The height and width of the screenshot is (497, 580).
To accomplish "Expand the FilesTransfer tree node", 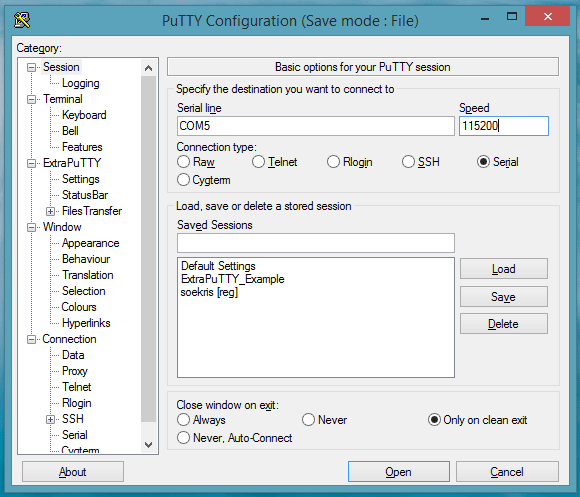I will (x=50, y=212).
